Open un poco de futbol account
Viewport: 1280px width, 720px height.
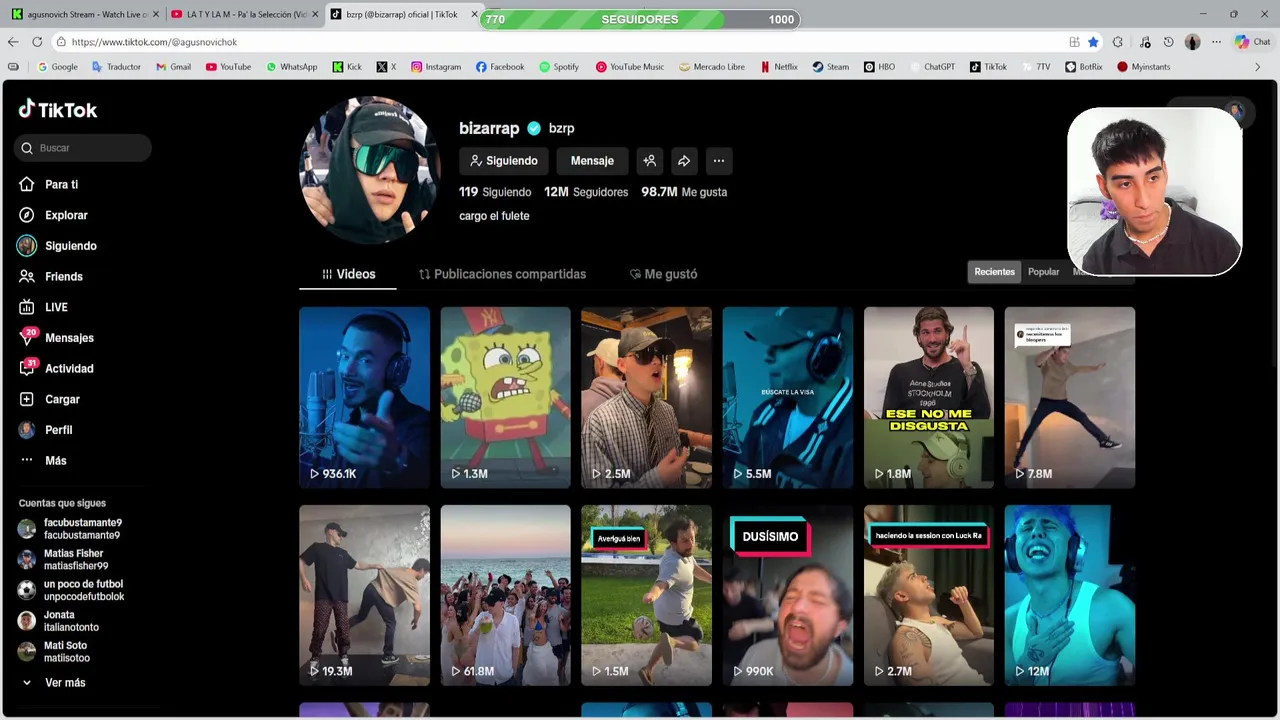point(71,590)
